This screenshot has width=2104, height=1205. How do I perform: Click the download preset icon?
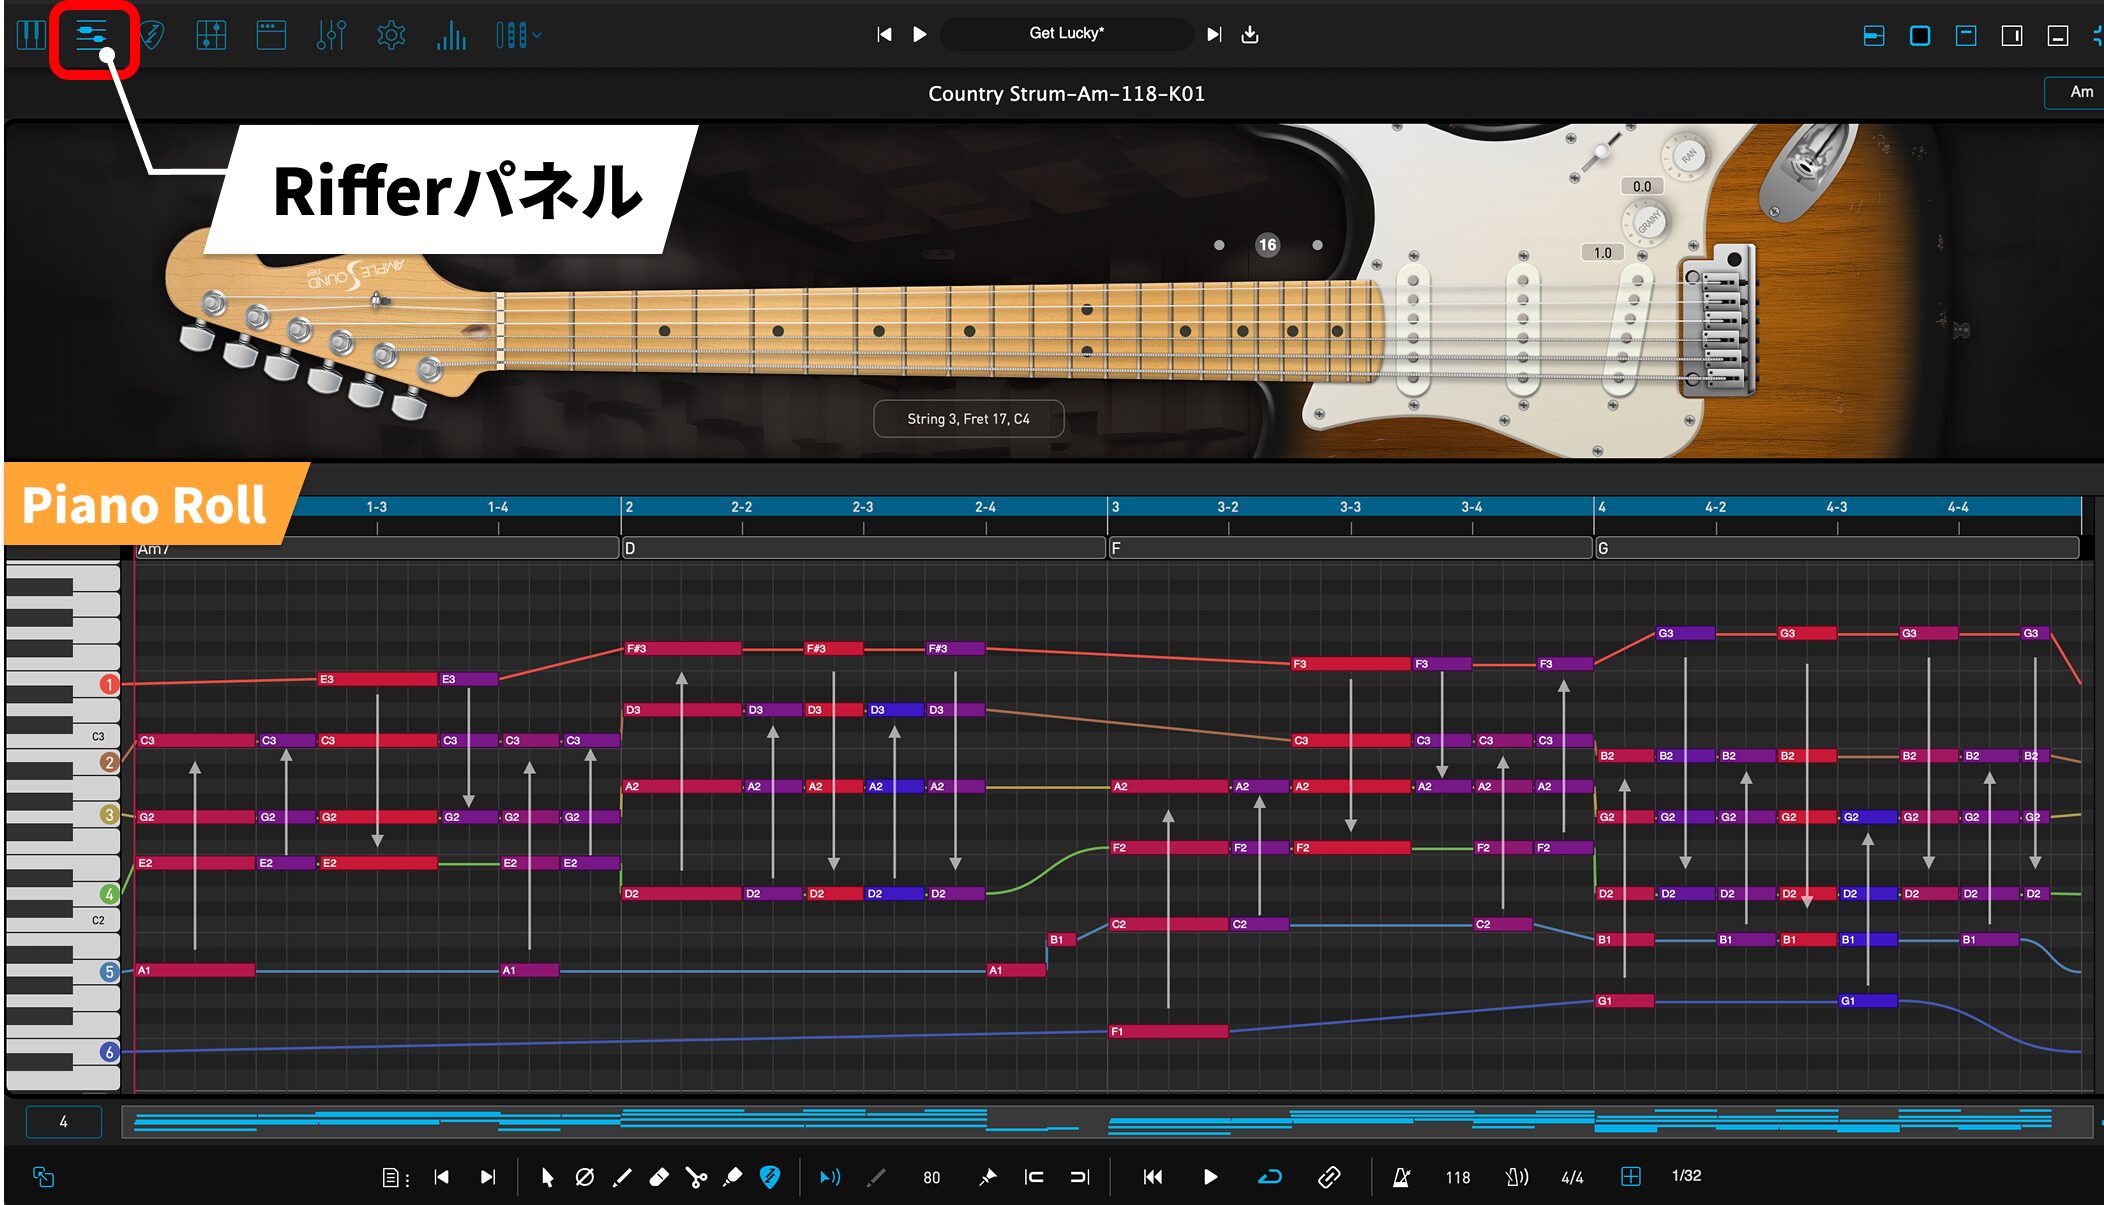pos(1250,35)
